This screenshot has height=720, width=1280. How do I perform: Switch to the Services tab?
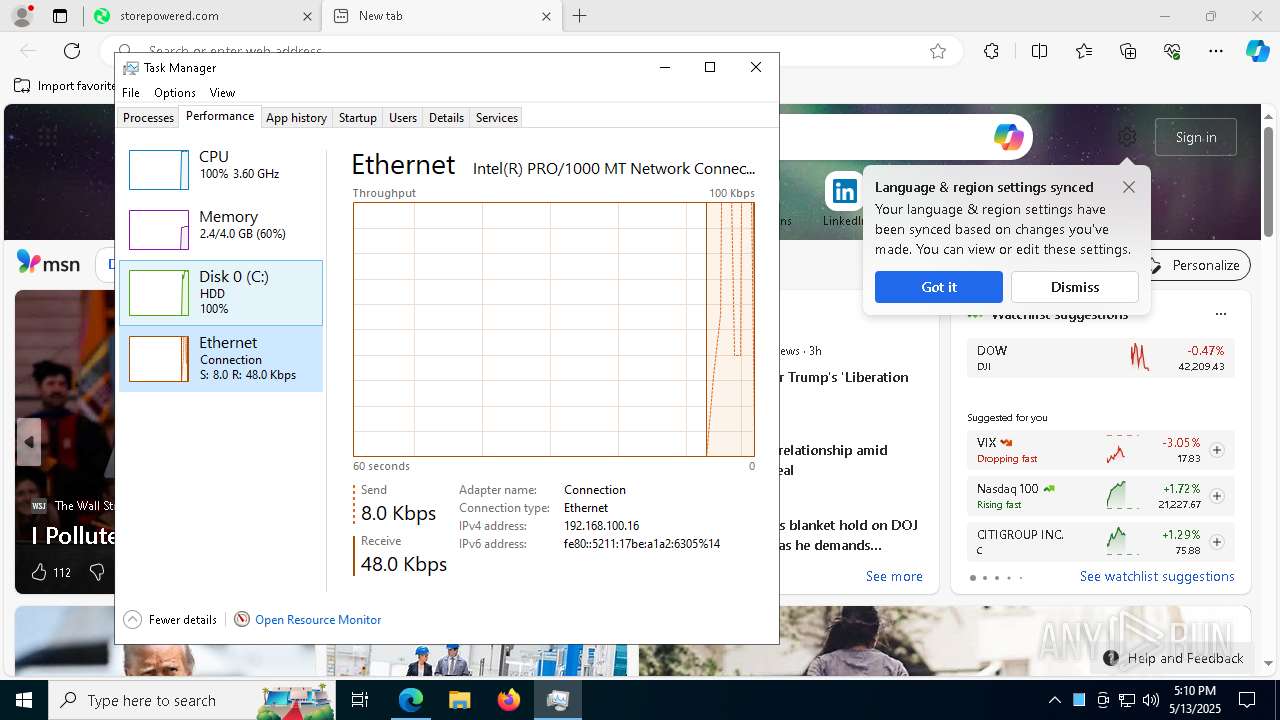pyautogui.click(x=497, y=118)
